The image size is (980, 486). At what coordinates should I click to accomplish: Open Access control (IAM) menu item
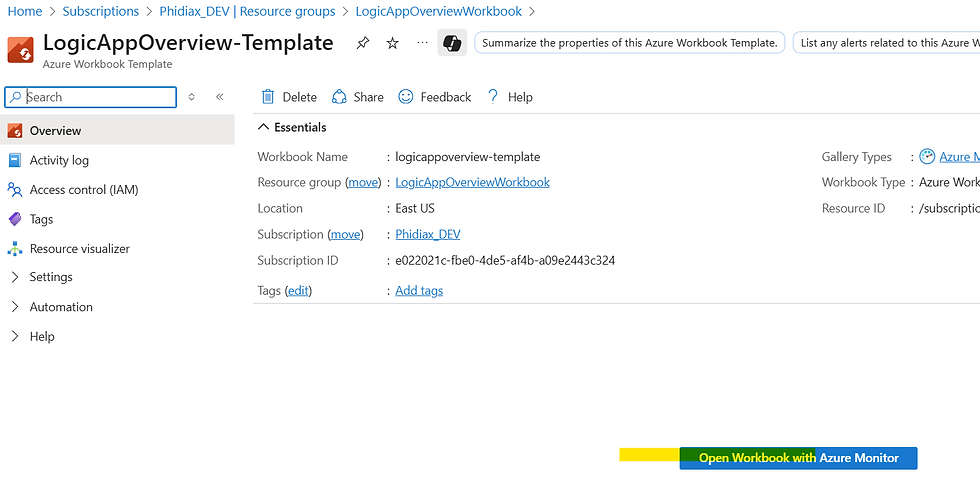118,189
